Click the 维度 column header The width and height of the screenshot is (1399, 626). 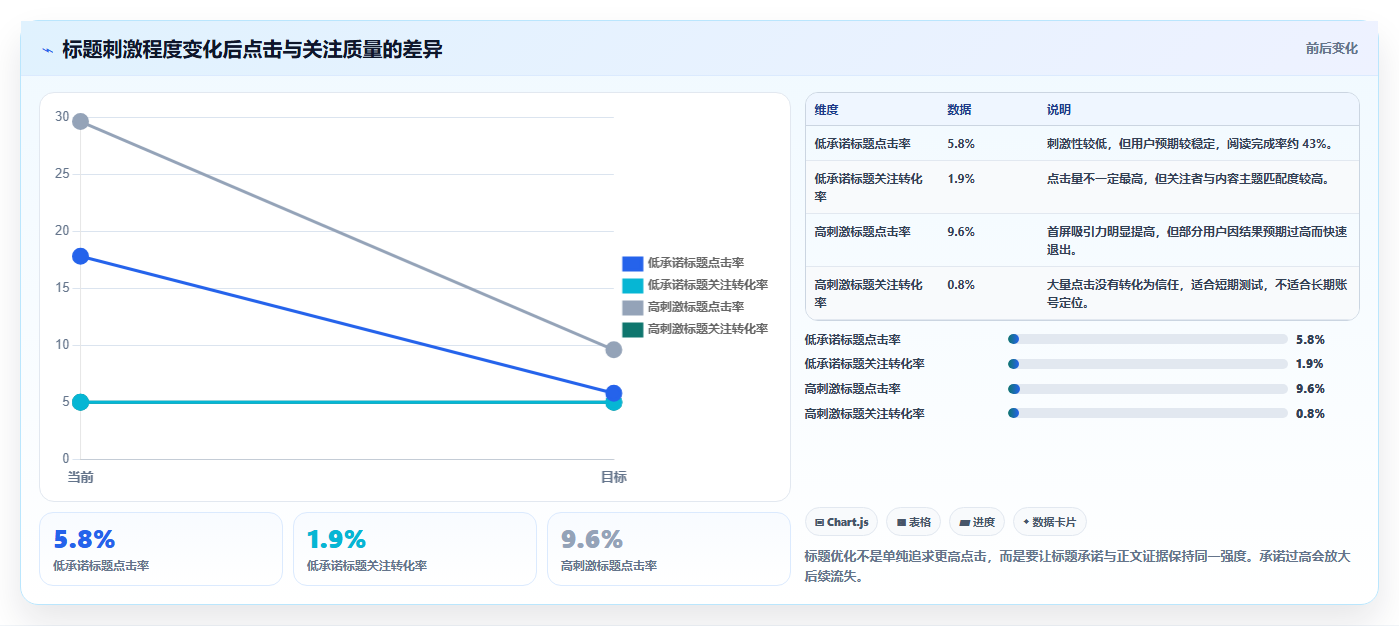(x=826, y=110)
